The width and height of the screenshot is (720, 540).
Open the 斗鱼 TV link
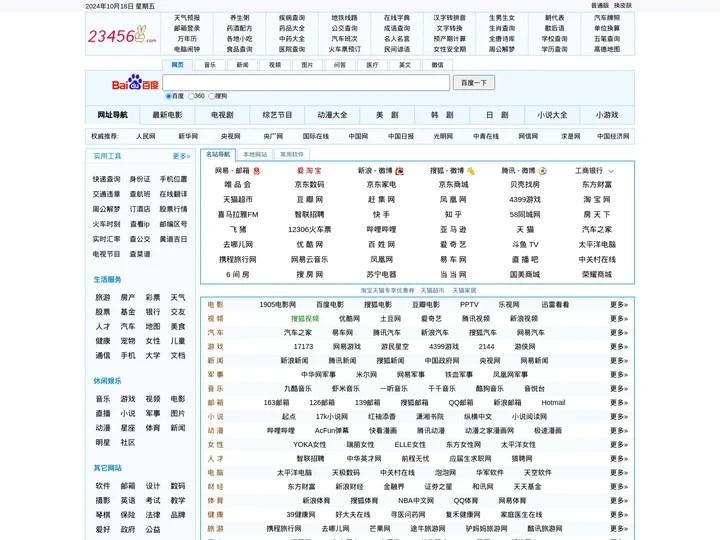525,245
